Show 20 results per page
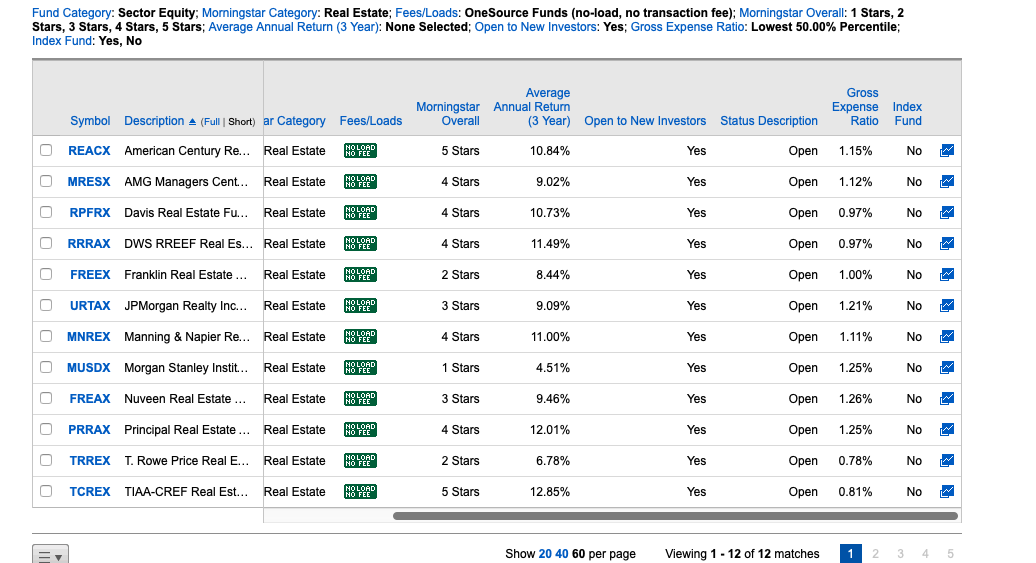1036x563 pixels. tap(545, 554)
